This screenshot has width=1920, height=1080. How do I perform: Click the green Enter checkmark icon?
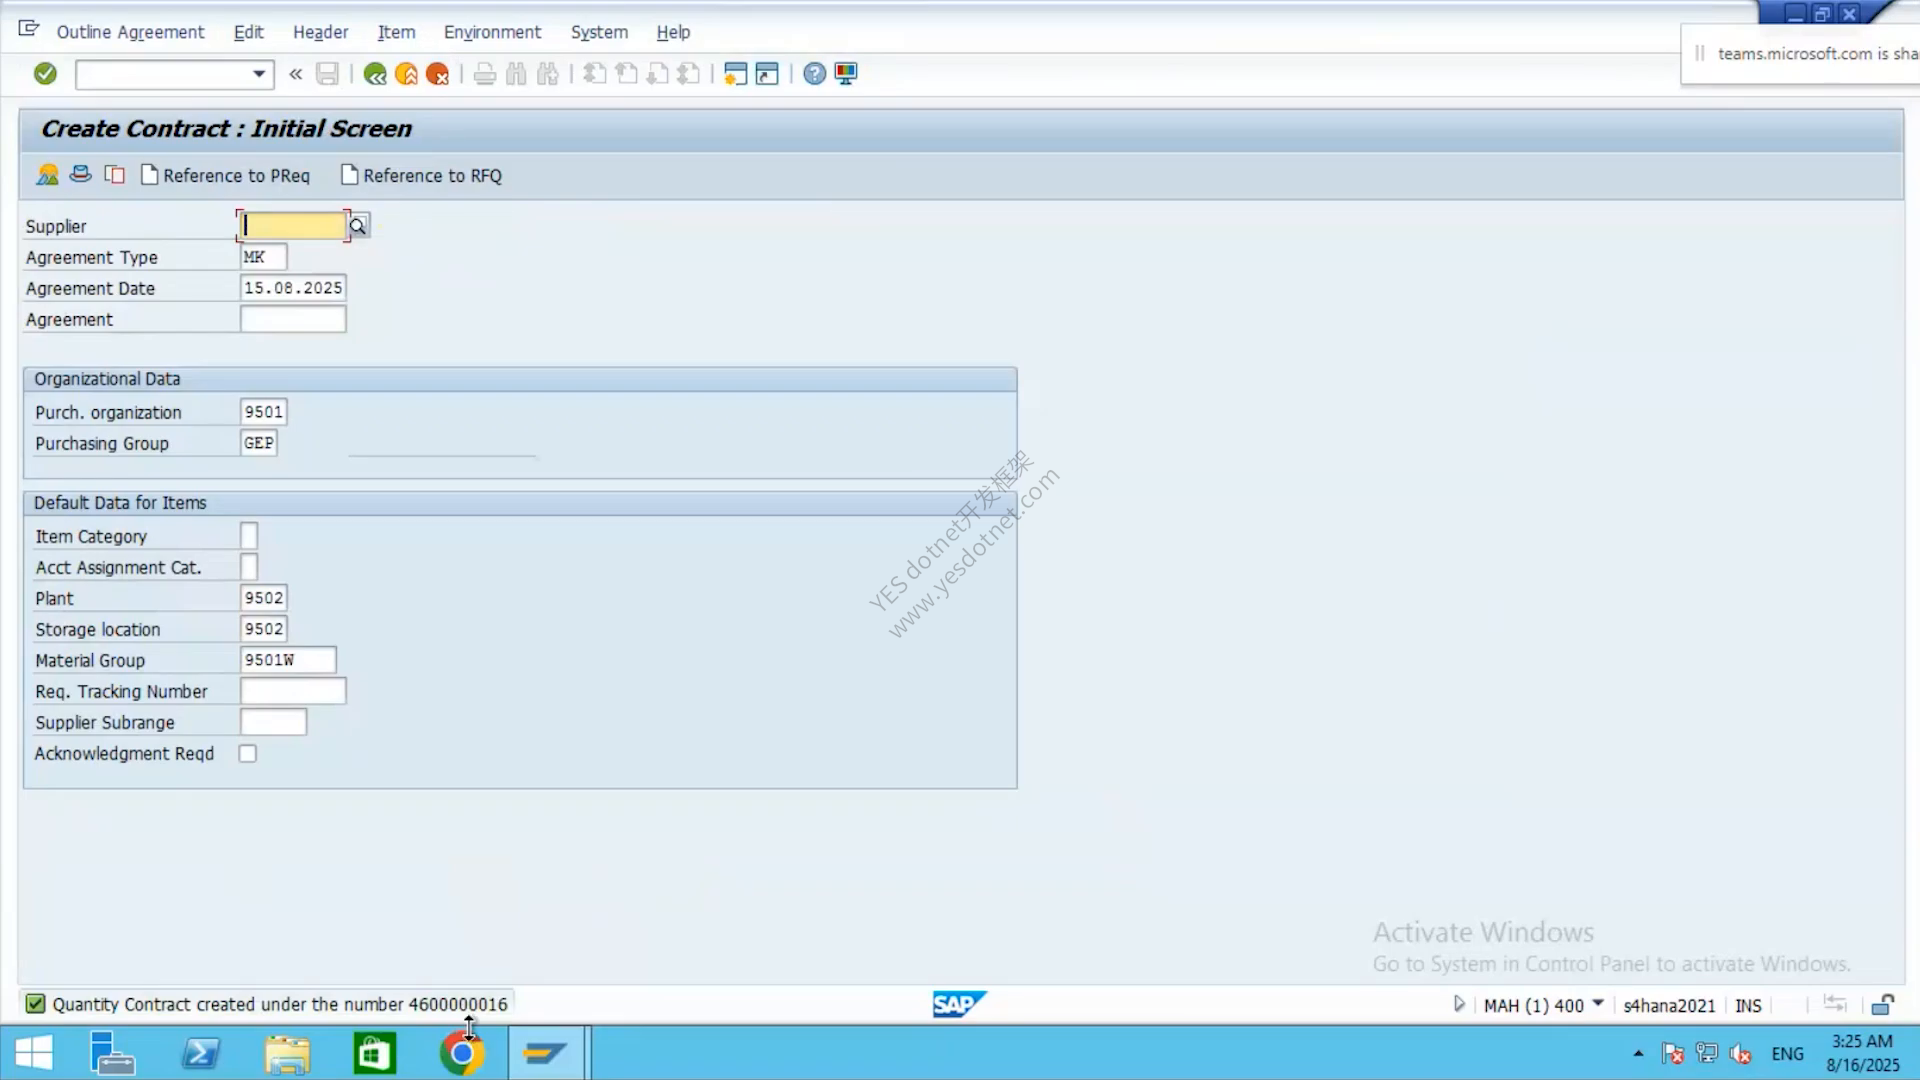[x=45, y=73]
